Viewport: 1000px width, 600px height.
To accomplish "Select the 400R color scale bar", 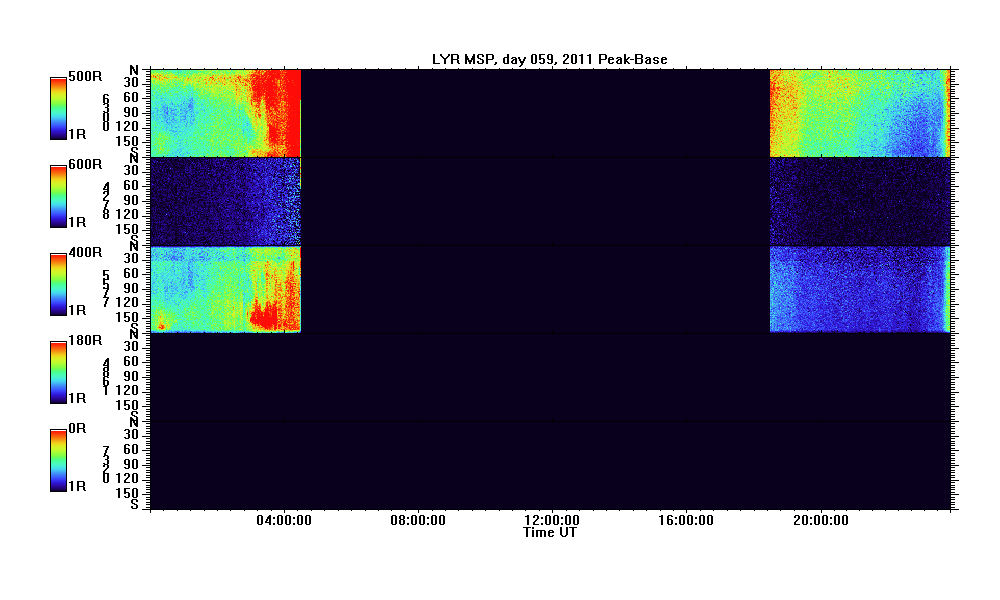I will click(x=58, y=284).
